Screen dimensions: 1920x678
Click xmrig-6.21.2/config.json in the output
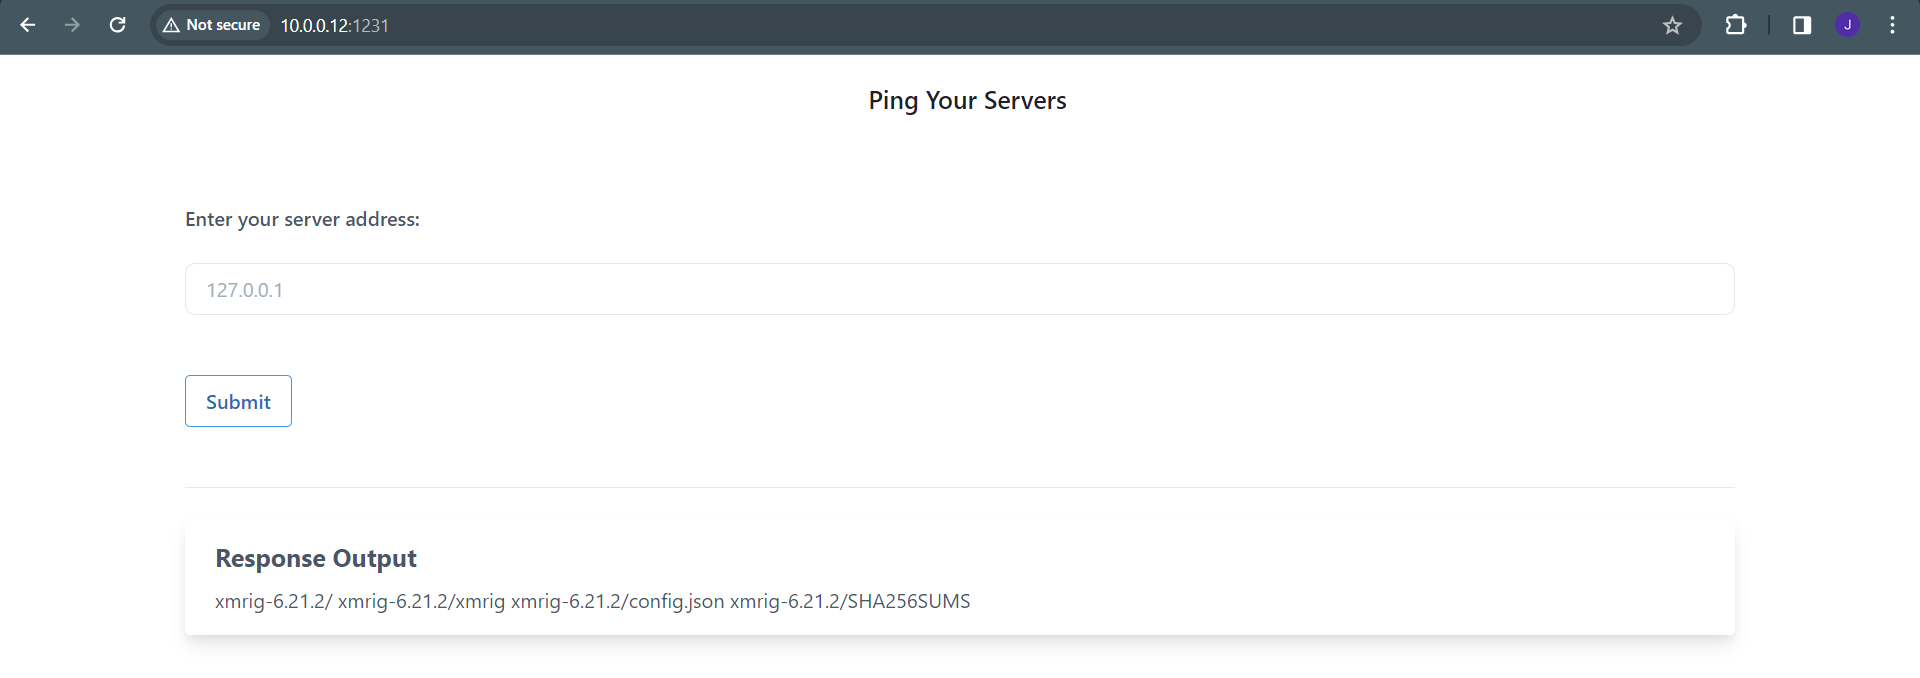click(617, 601)
